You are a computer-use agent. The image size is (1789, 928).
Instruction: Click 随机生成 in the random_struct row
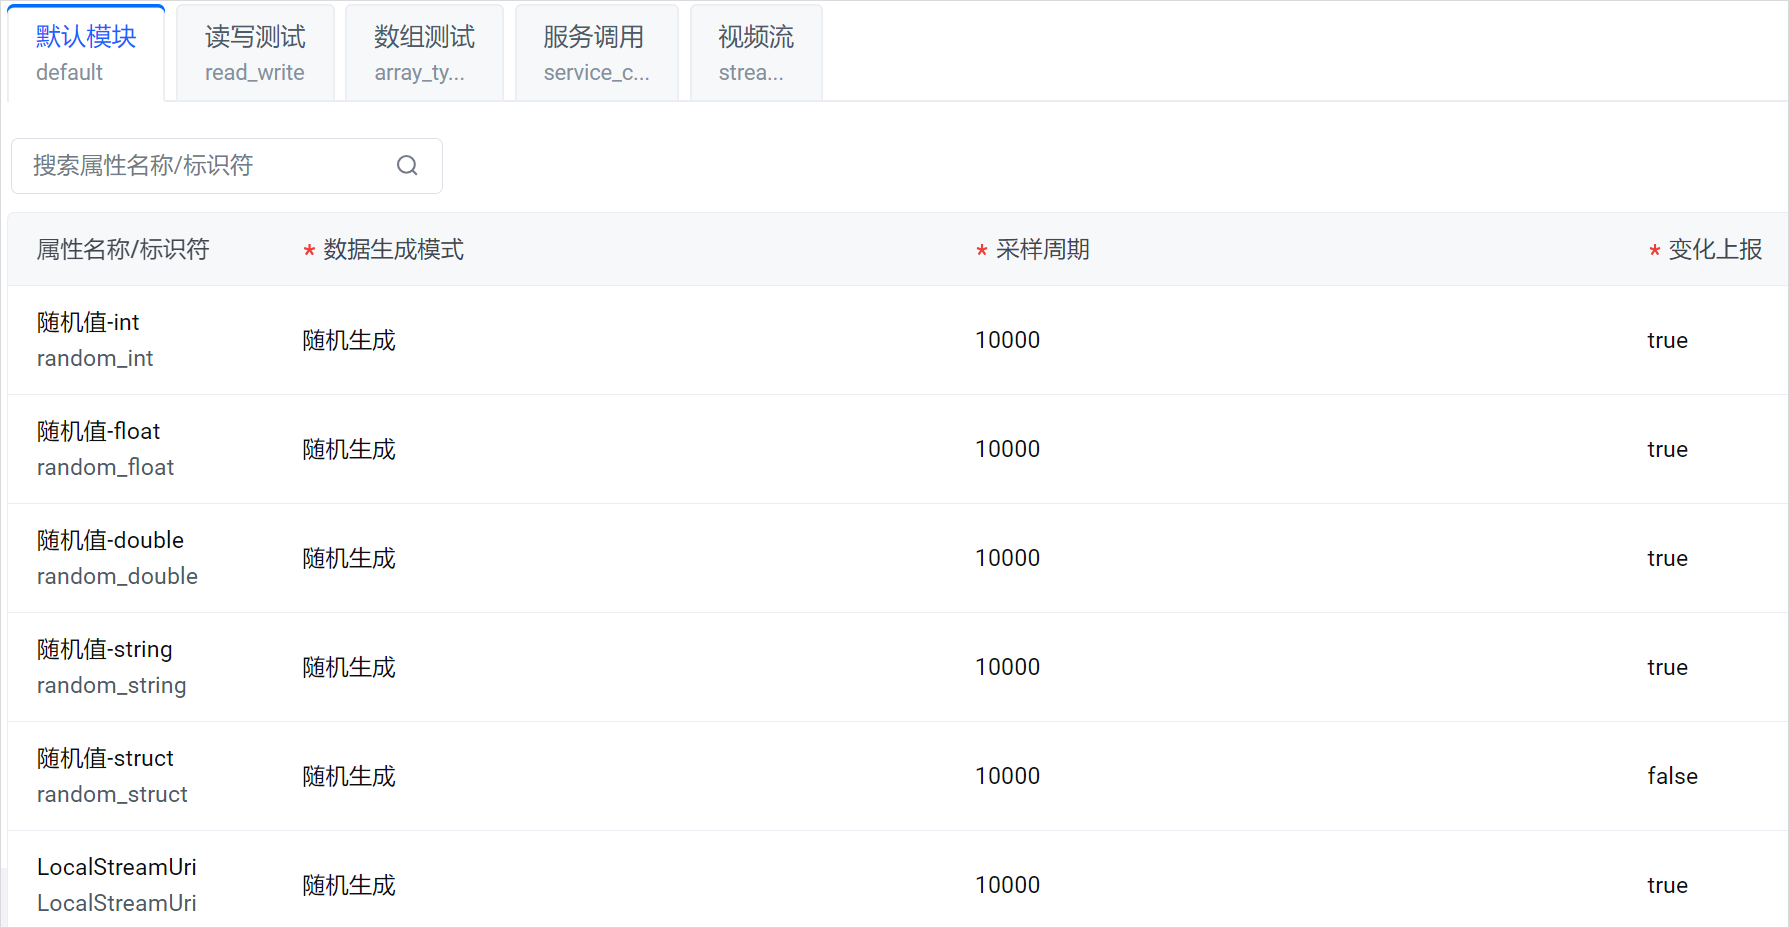point(349,776)
